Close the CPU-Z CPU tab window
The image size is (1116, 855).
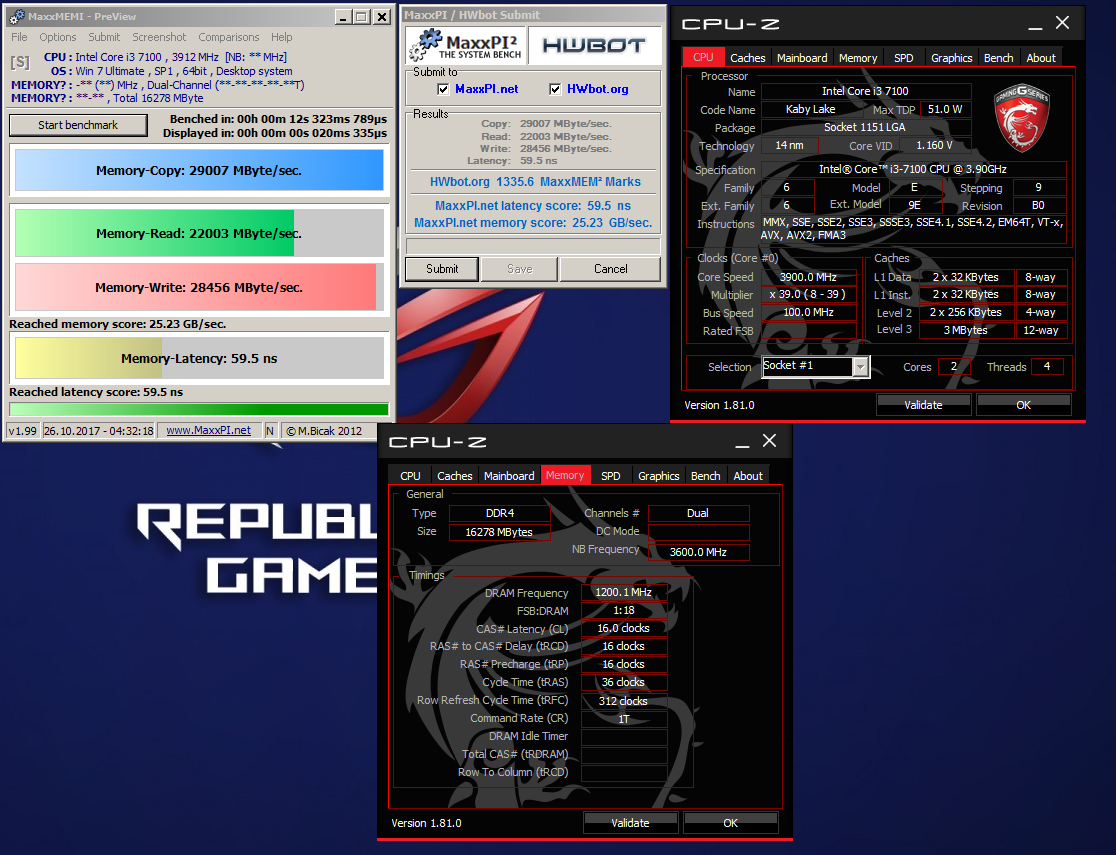[x=1063, y=23]
